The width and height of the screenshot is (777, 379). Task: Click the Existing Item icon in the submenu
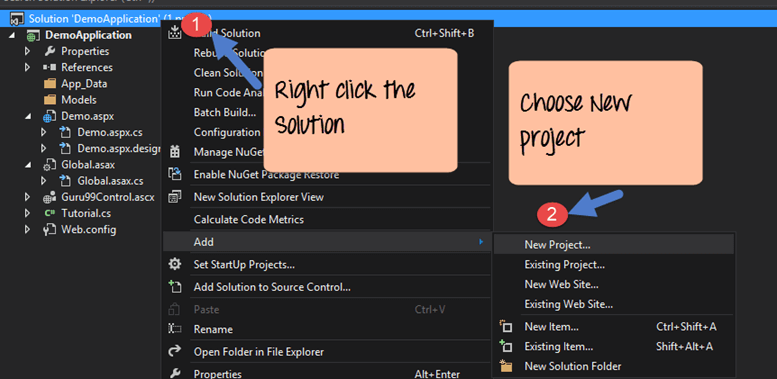click(x=505, y=346)
